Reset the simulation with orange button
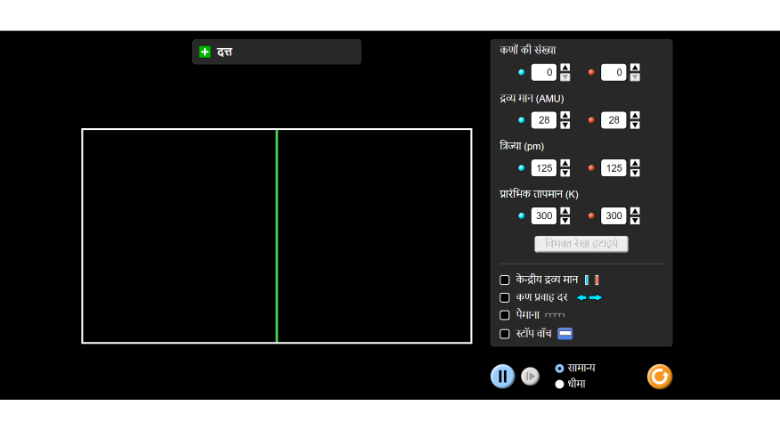This screenshot has height=430, width=780. pos(659,377)
